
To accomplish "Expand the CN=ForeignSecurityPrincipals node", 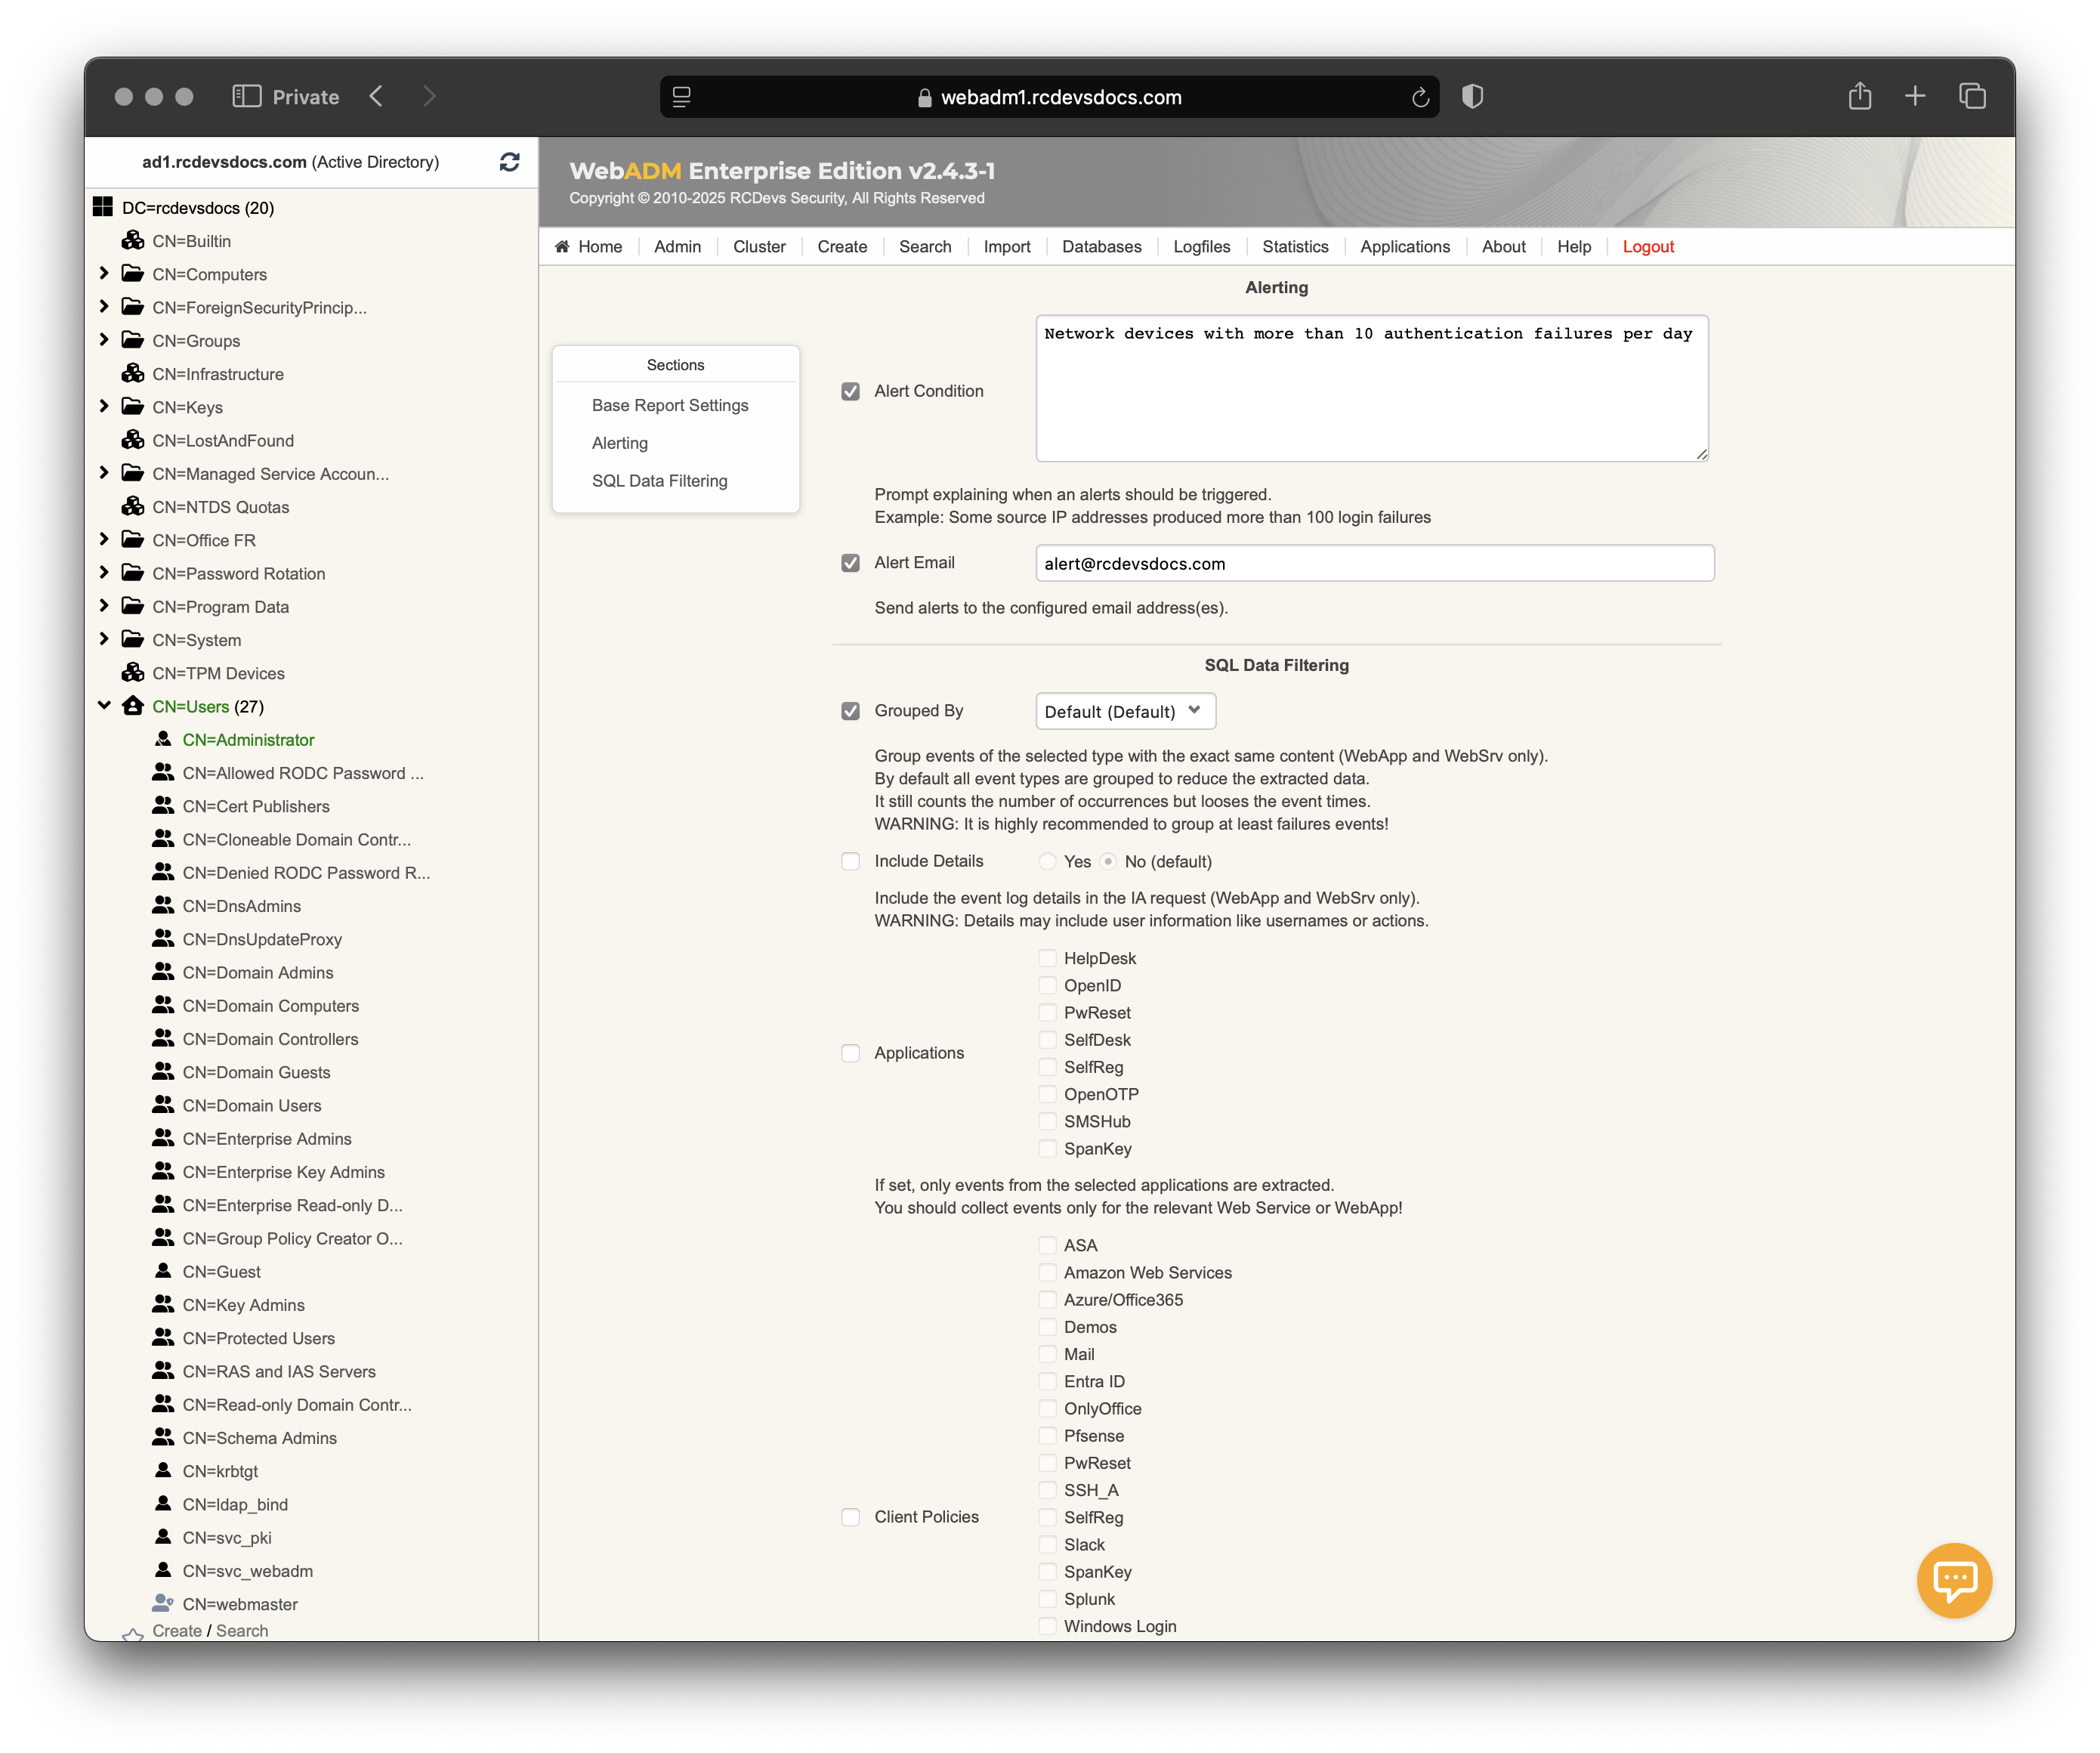I will (x=104, y=306).
